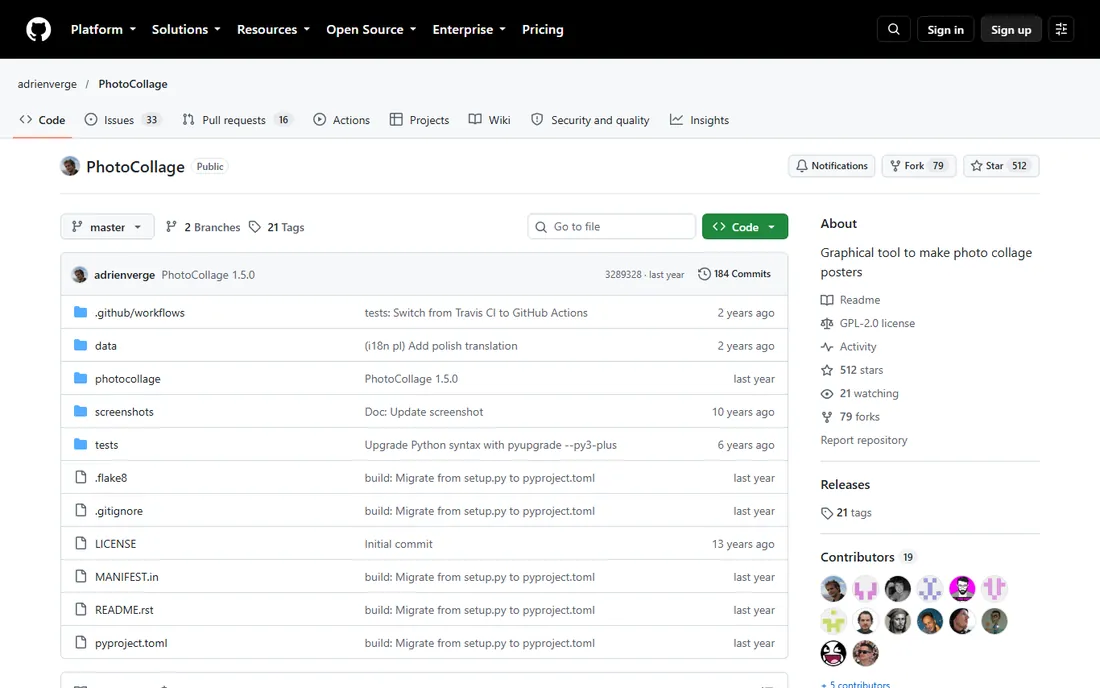Click the file icon beside LICENSE
Viewport: 1100px width, 688px height.
pyautogui.click(x=81, y=543)
